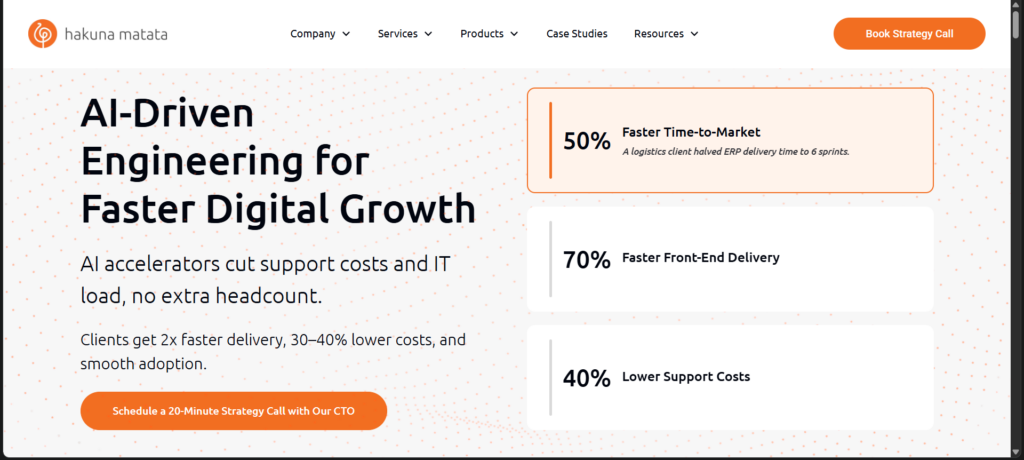Select the 50% Faster Time-to-Market card
This screenshot has height=460, width=1024.
[x=730, y=140]
